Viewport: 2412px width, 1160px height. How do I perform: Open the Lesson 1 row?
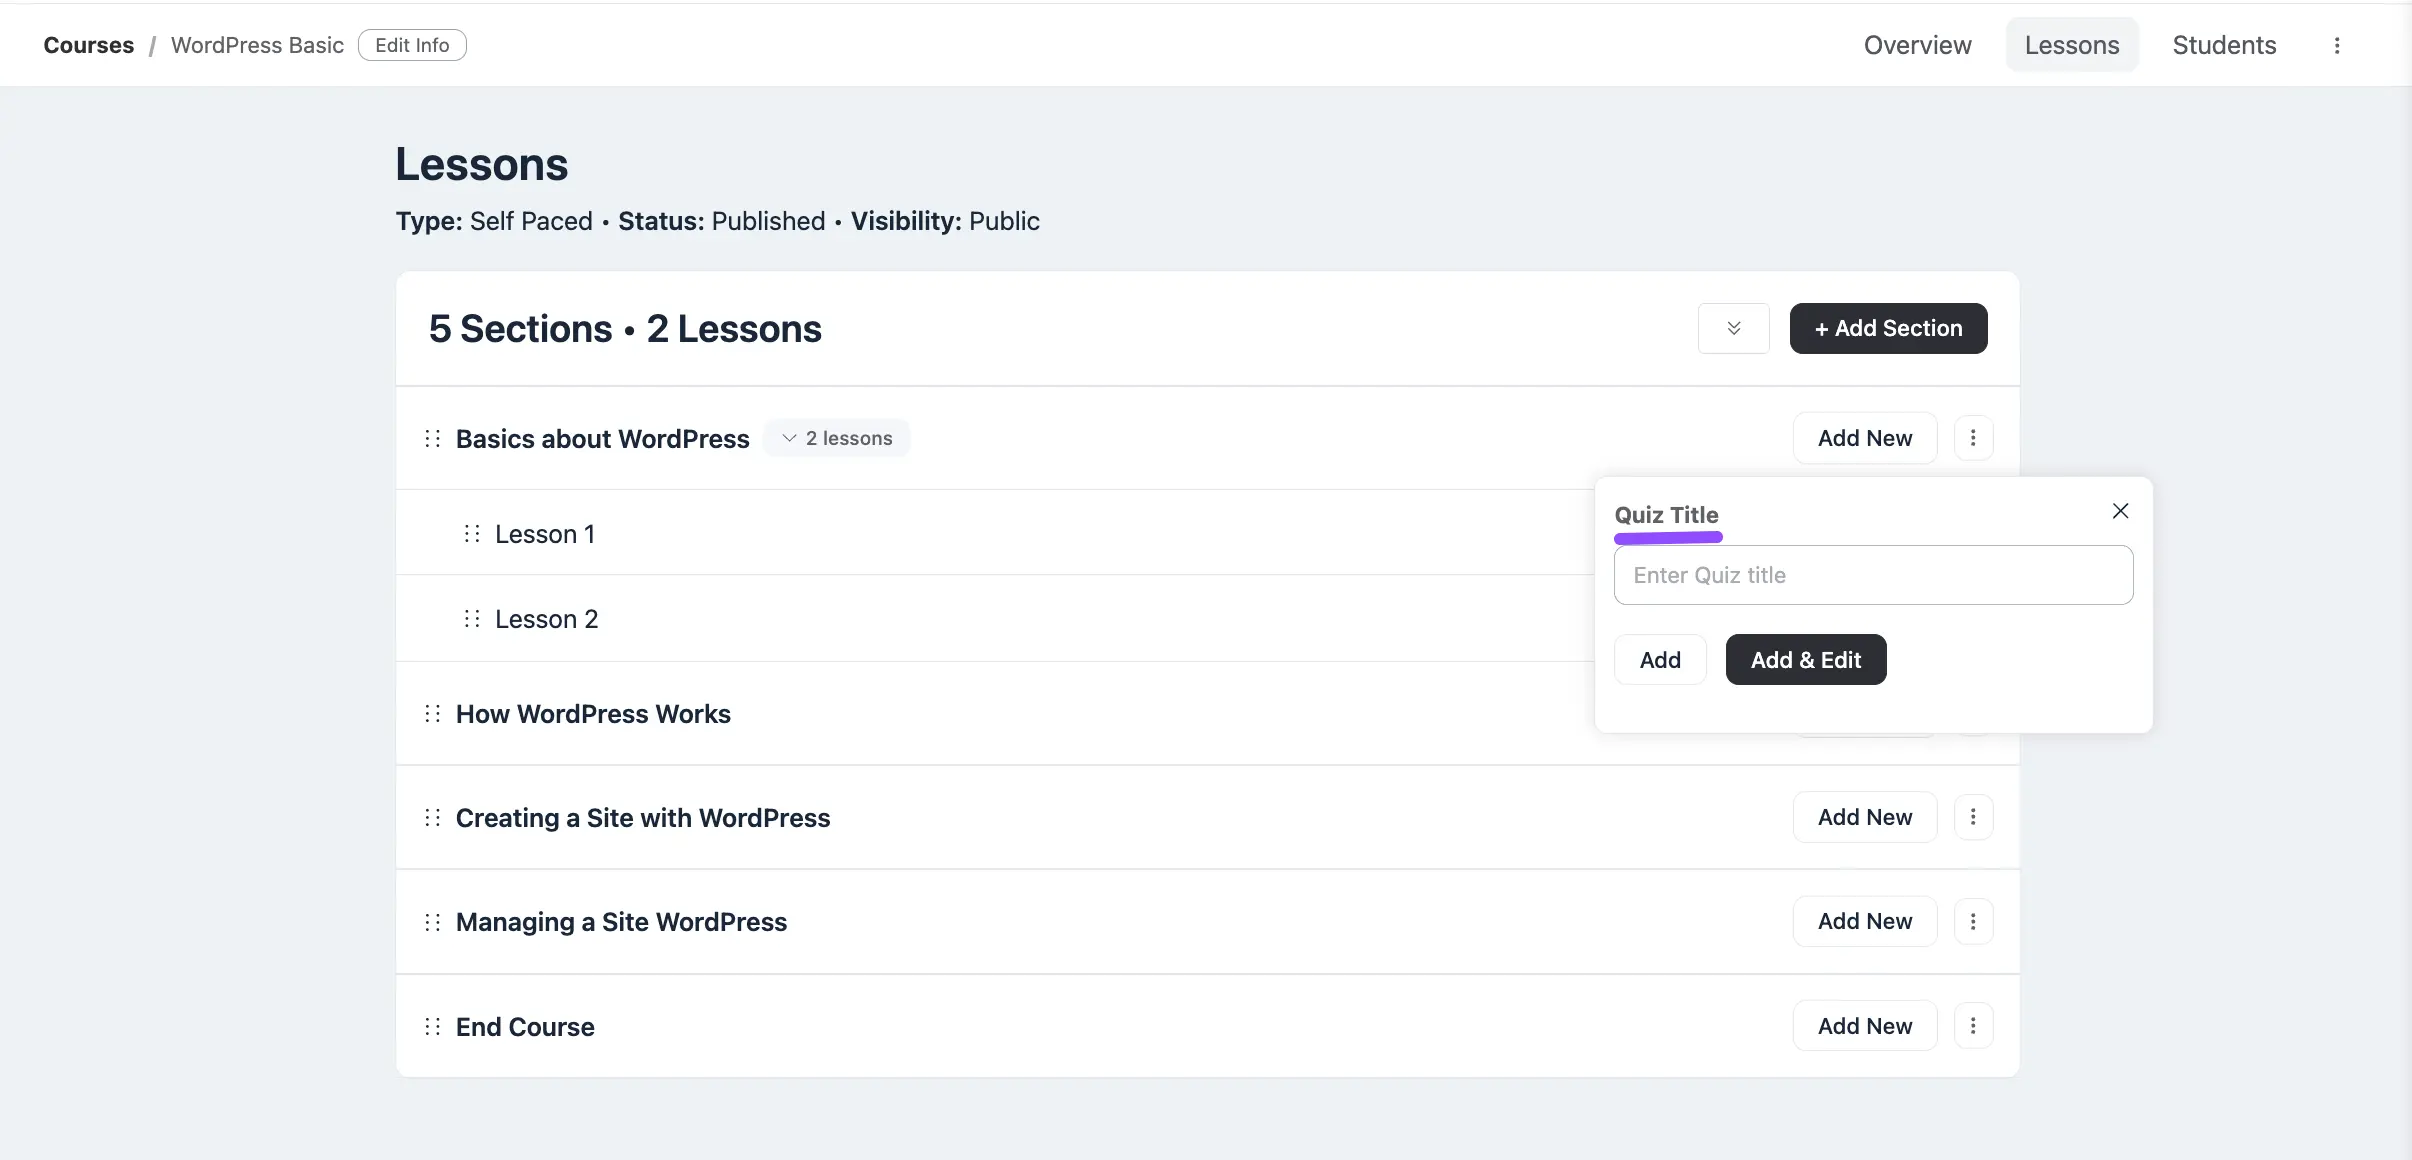[x=545, y=534]
